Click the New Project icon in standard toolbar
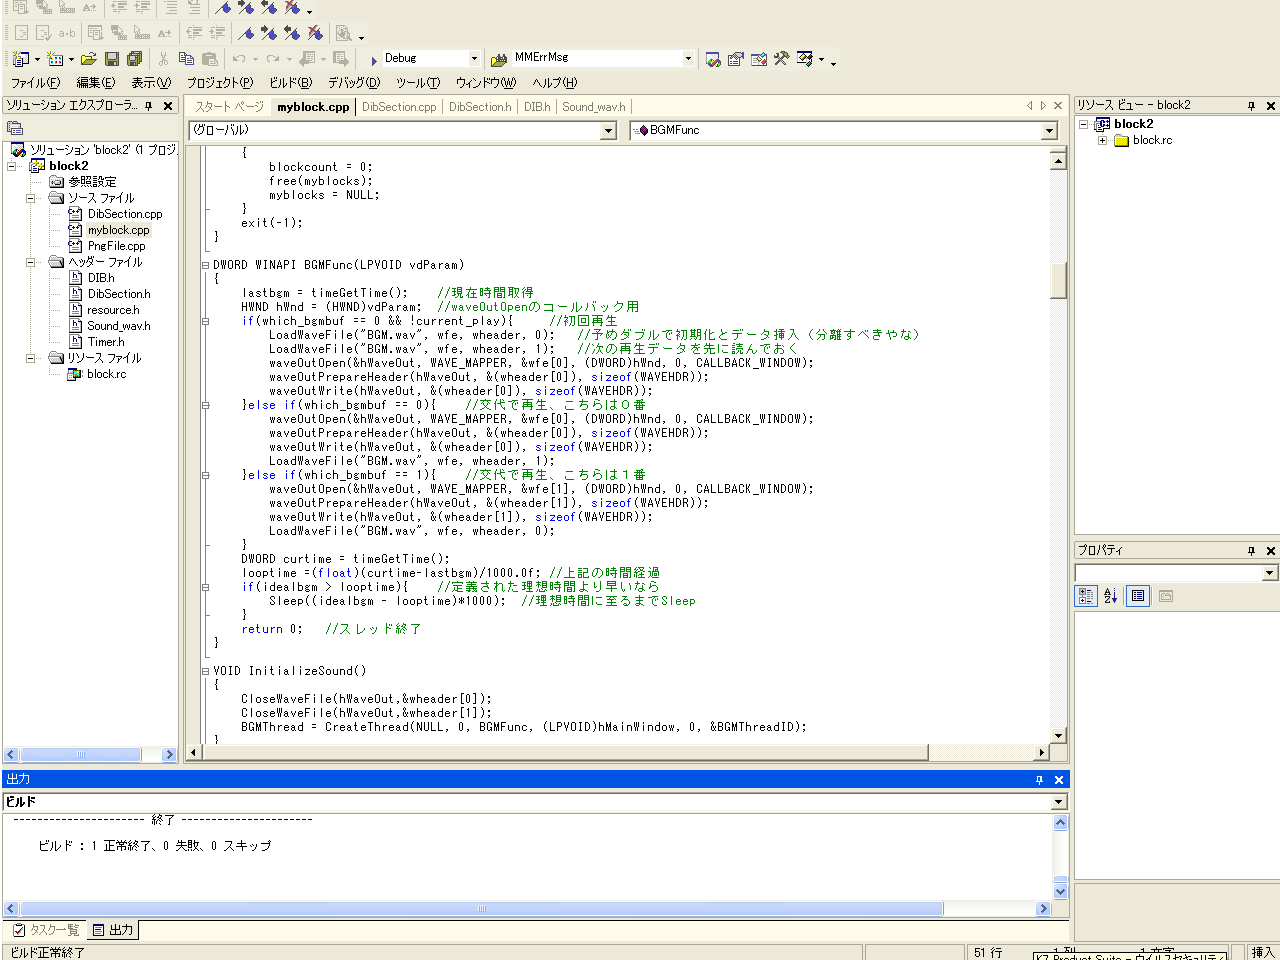The image size is (1280, 960). pos(20,59)
